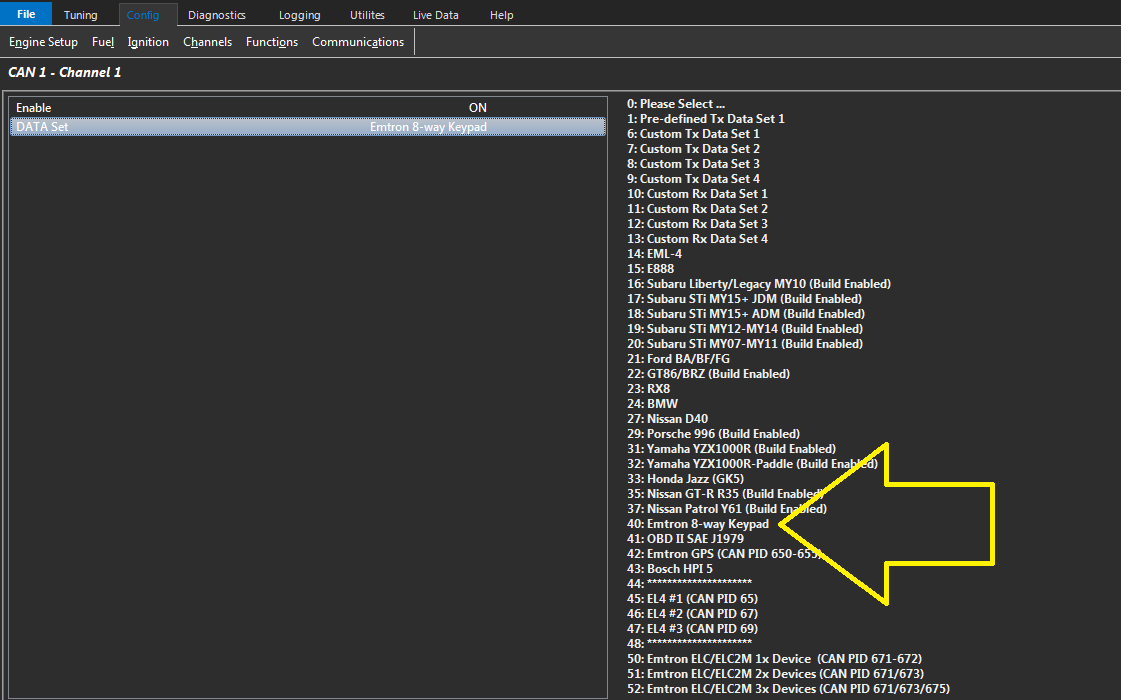Viewport: 1121px width, 700px height.
Task: Open the Functions submenu
Action: point(272,42)
